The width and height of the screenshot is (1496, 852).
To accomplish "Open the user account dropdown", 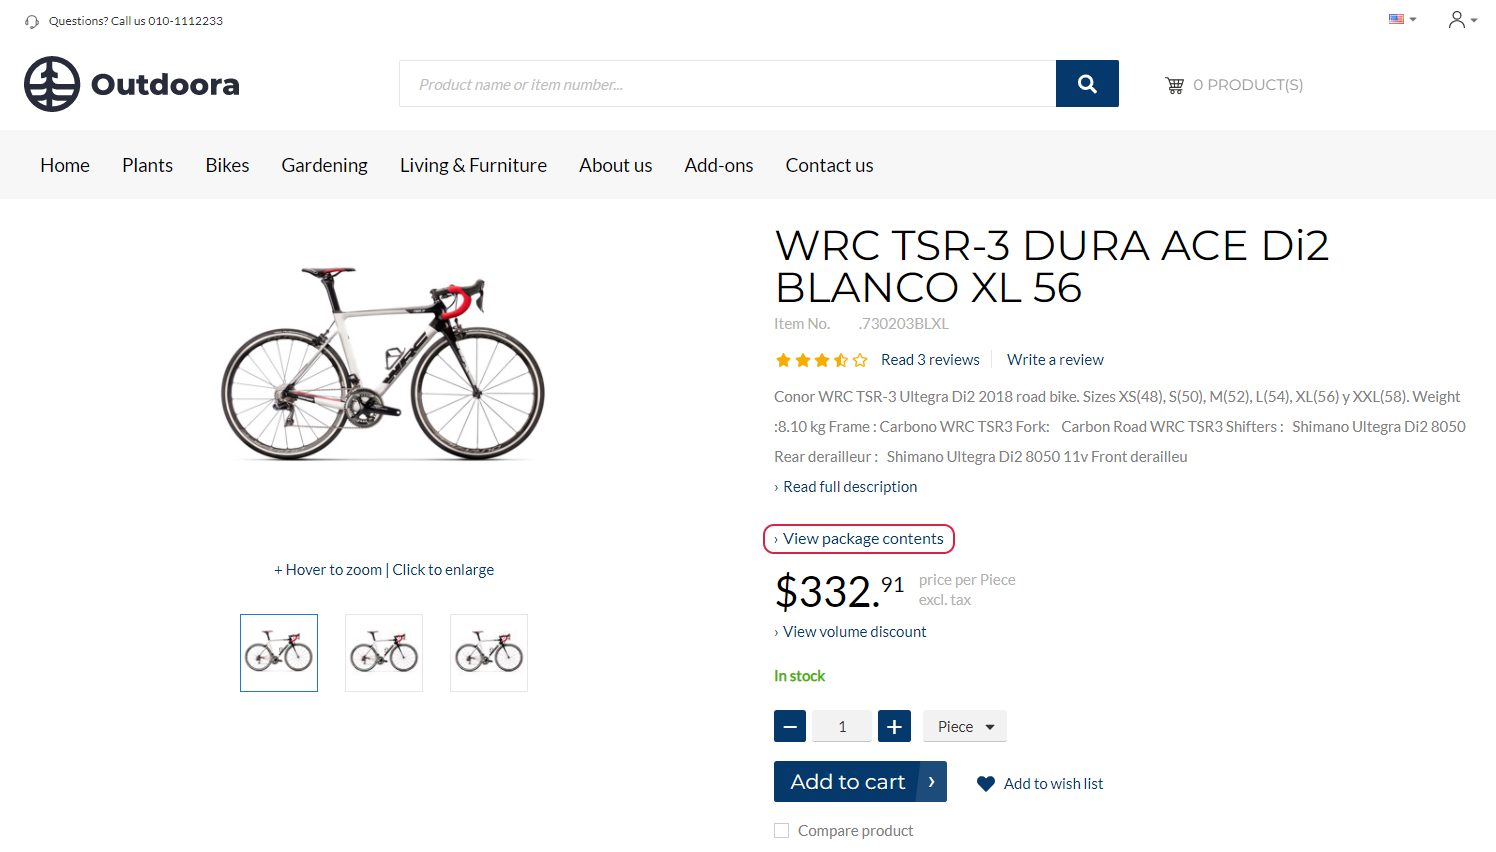I will click(1462, 20).
